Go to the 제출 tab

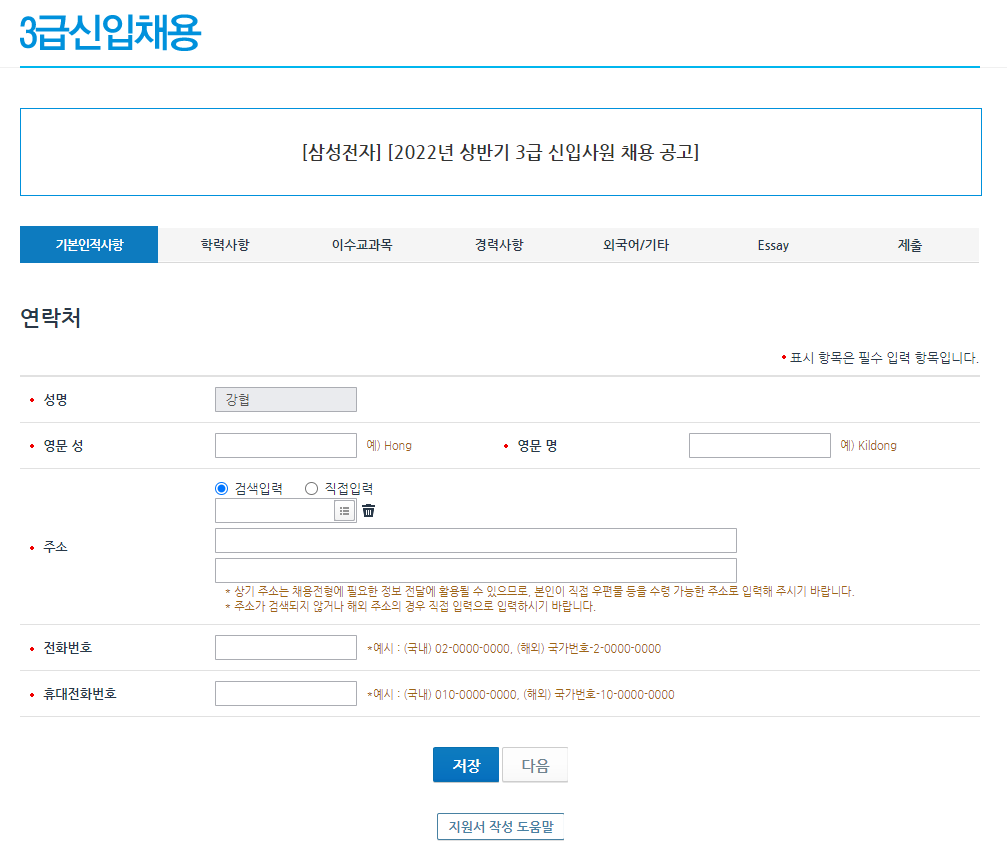tap(910, 245)
